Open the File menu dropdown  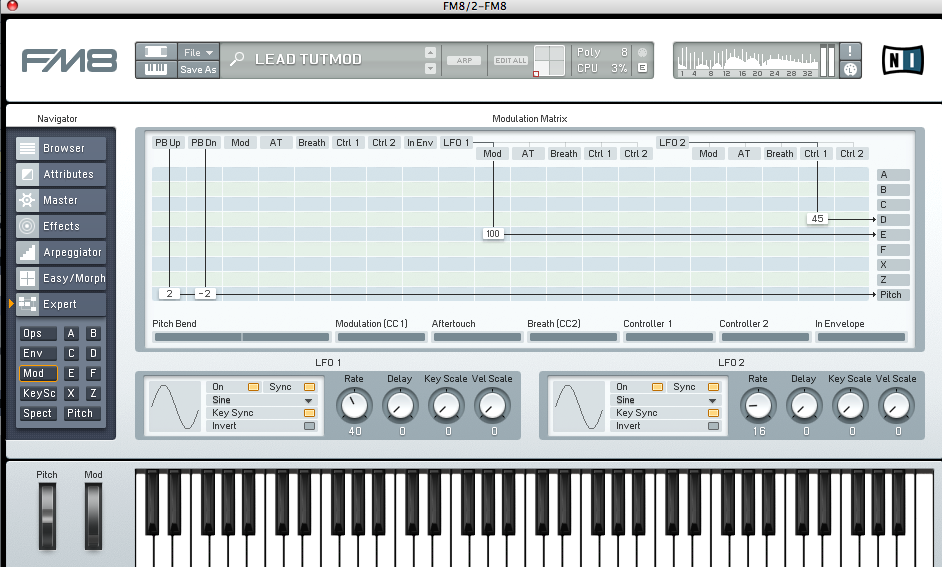(198, 52)
